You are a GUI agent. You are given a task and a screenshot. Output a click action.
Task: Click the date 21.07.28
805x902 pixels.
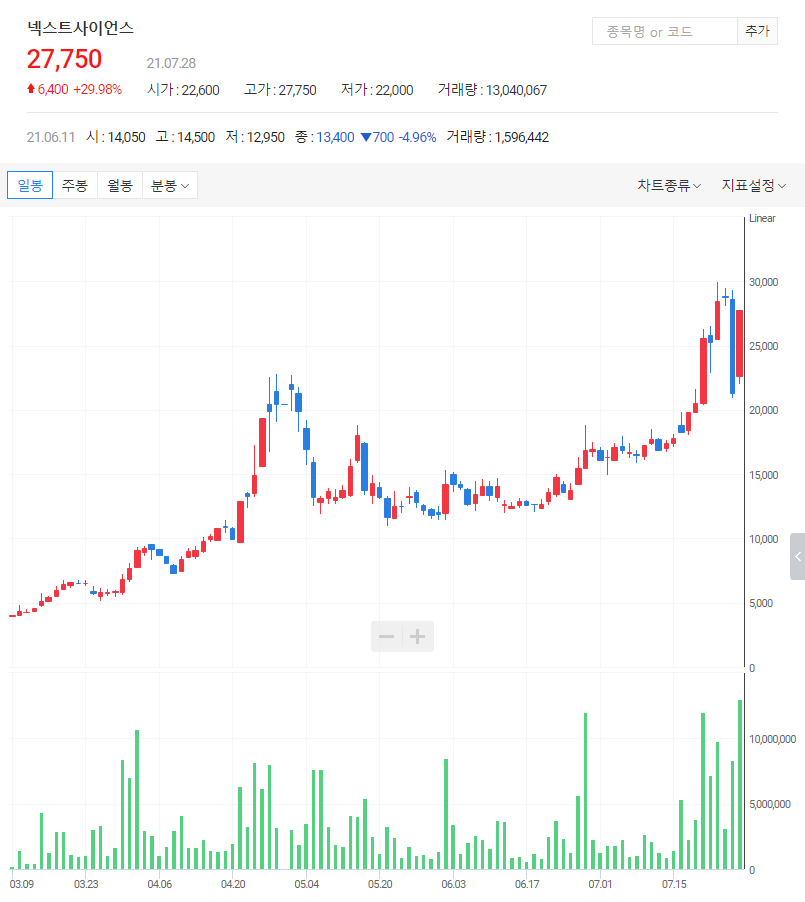(x=171, y=63)
